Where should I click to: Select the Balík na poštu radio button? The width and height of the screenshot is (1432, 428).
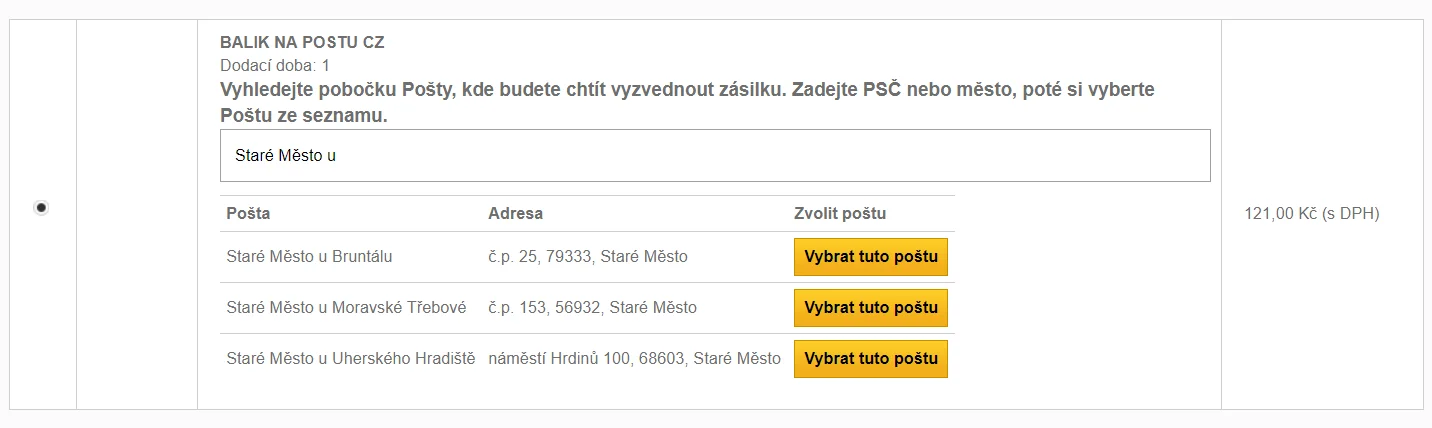click(x=41, y=207)
